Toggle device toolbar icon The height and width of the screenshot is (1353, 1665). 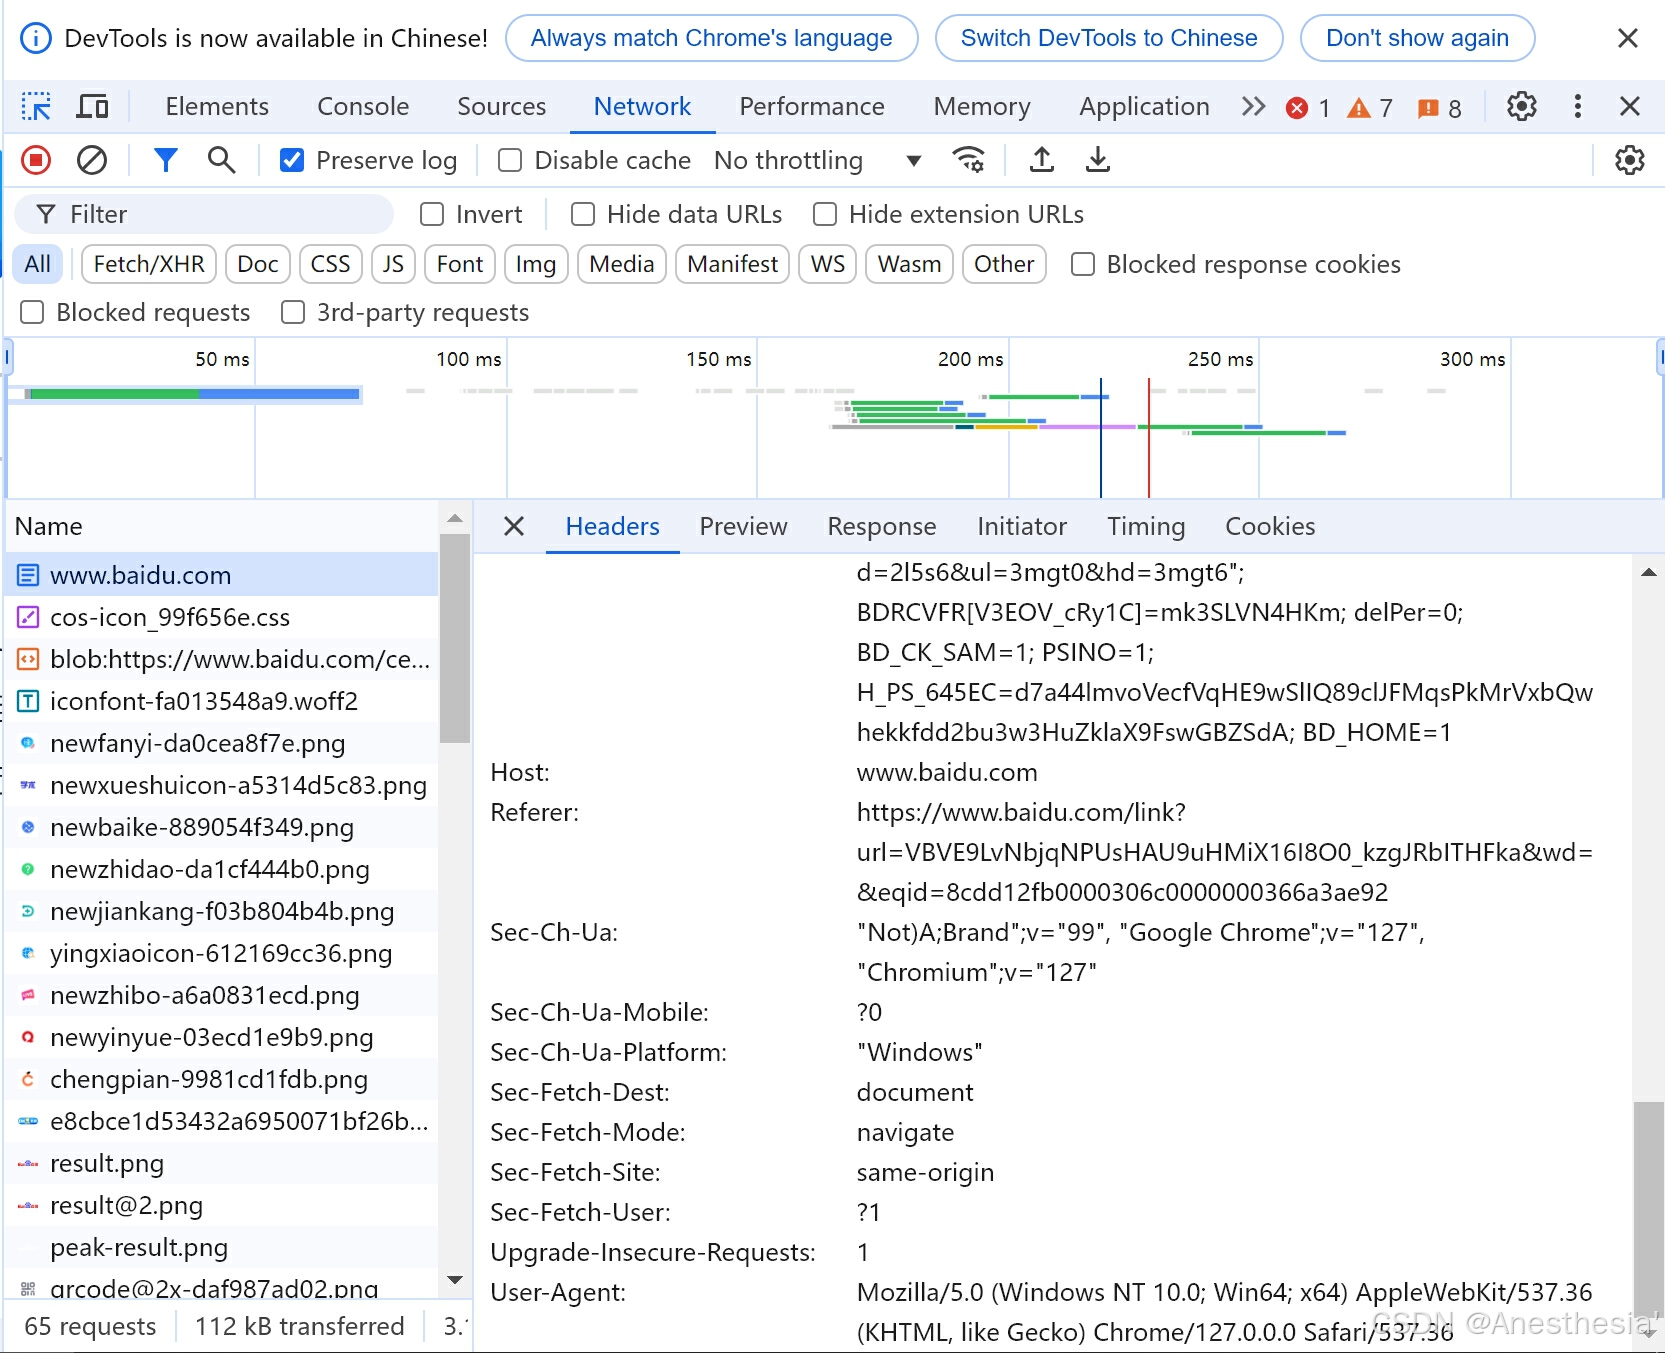pos(93,106)
